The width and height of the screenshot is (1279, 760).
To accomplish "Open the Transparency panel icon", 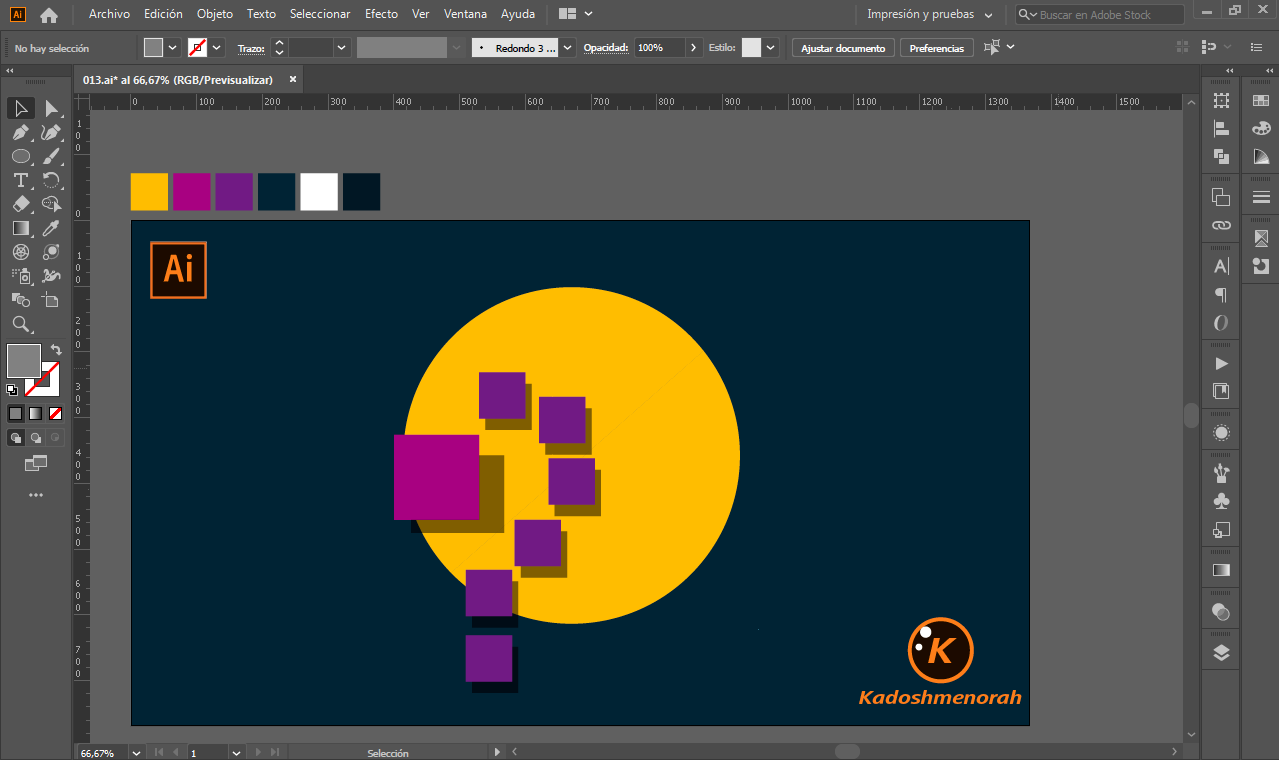I will click(1221, 612).
